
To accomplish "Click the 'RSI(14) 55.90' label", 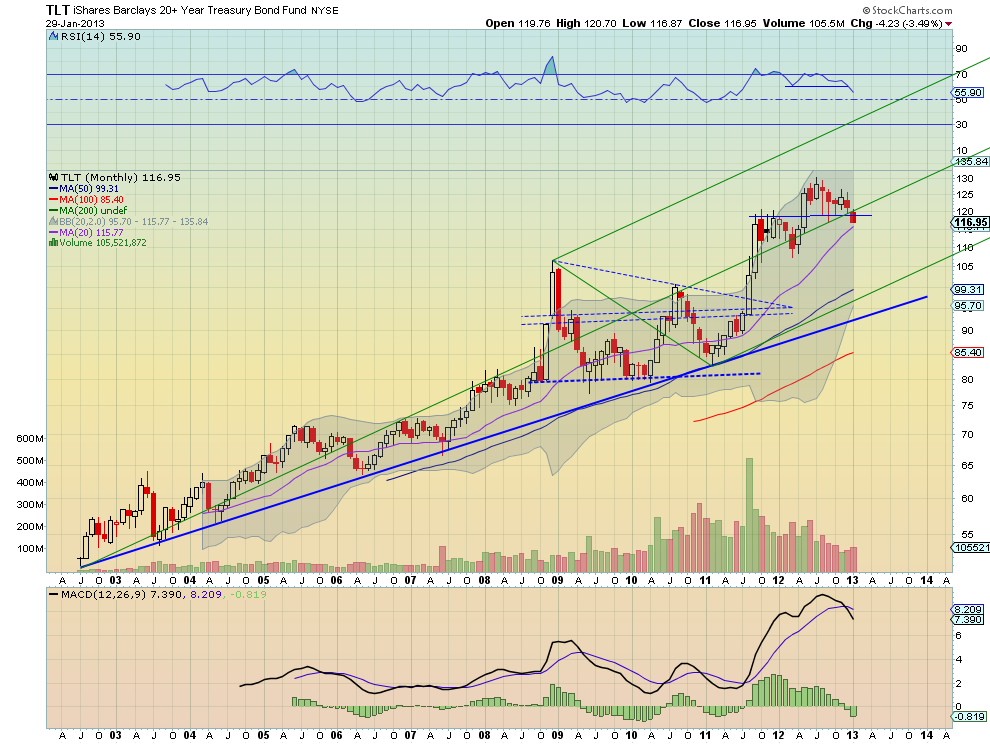I will tap(101, 37).
